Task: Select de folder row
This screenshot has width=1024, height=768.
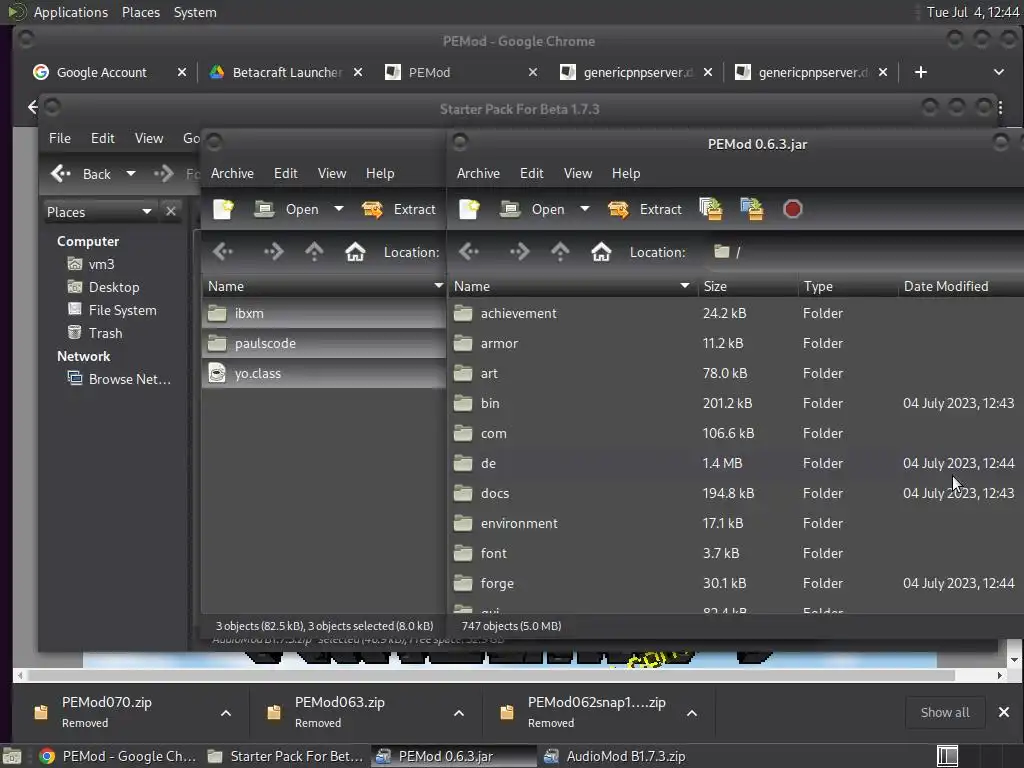Action: pos(736,464)
